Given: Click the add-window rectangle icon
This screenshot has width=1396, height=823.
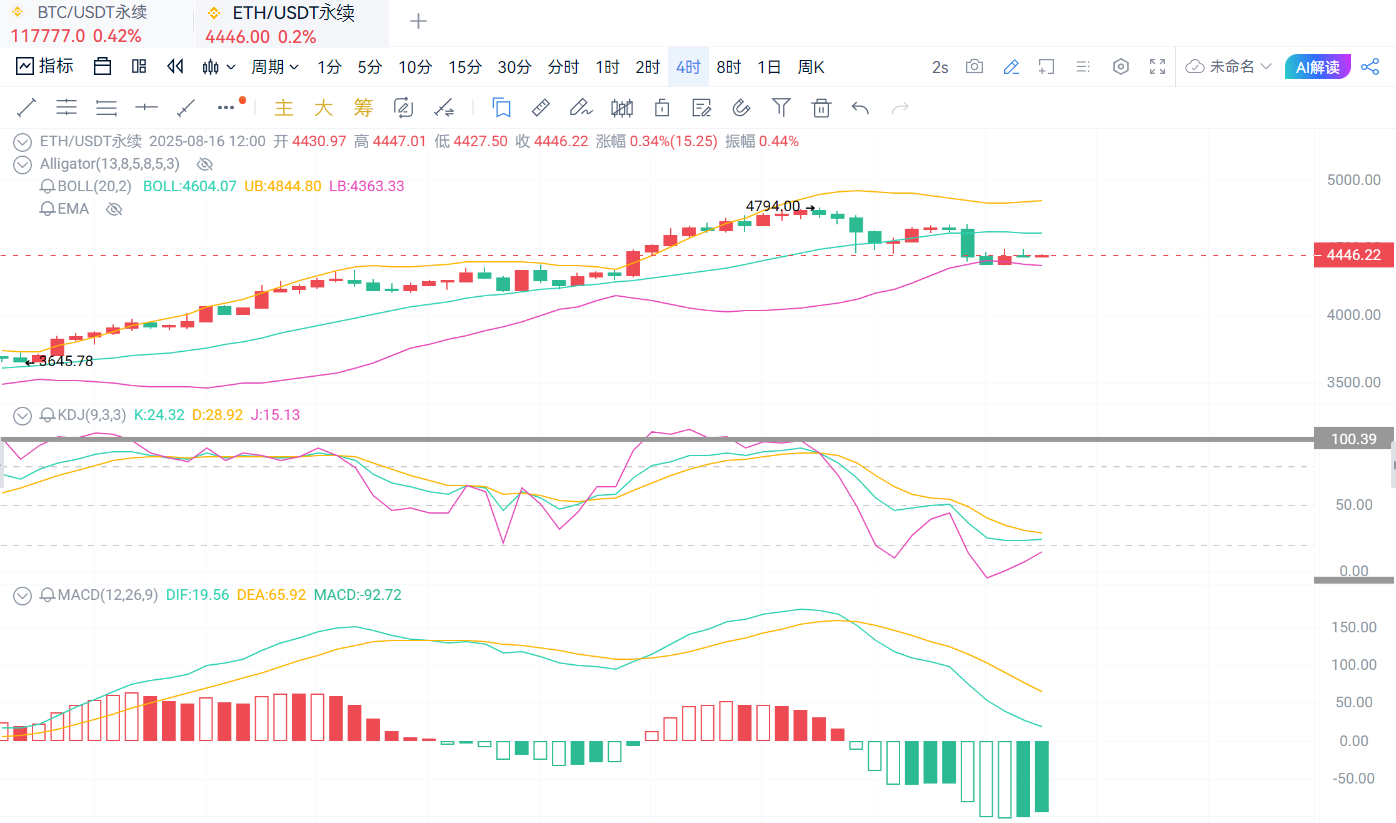Looking at the screenshot, I should click(1046, 67).
